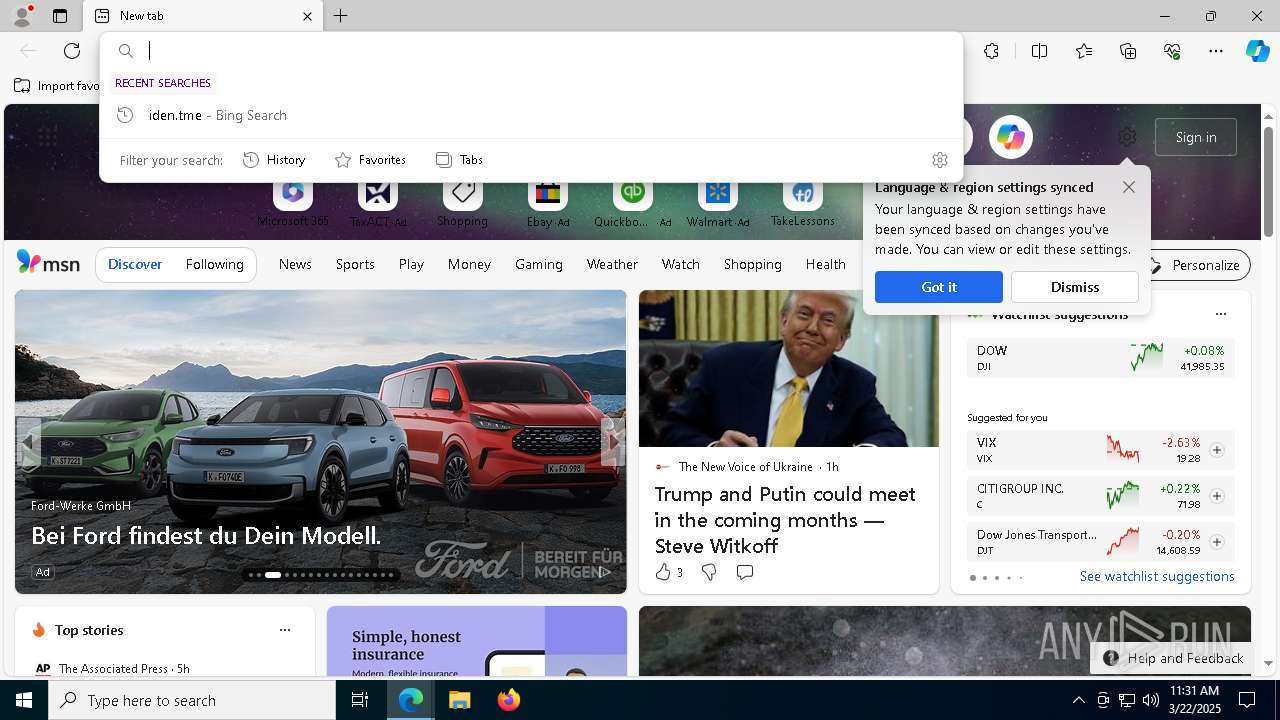Open the Health menu item
Image resolution: width=1280 pixels, height=720 pixels.
825,264
